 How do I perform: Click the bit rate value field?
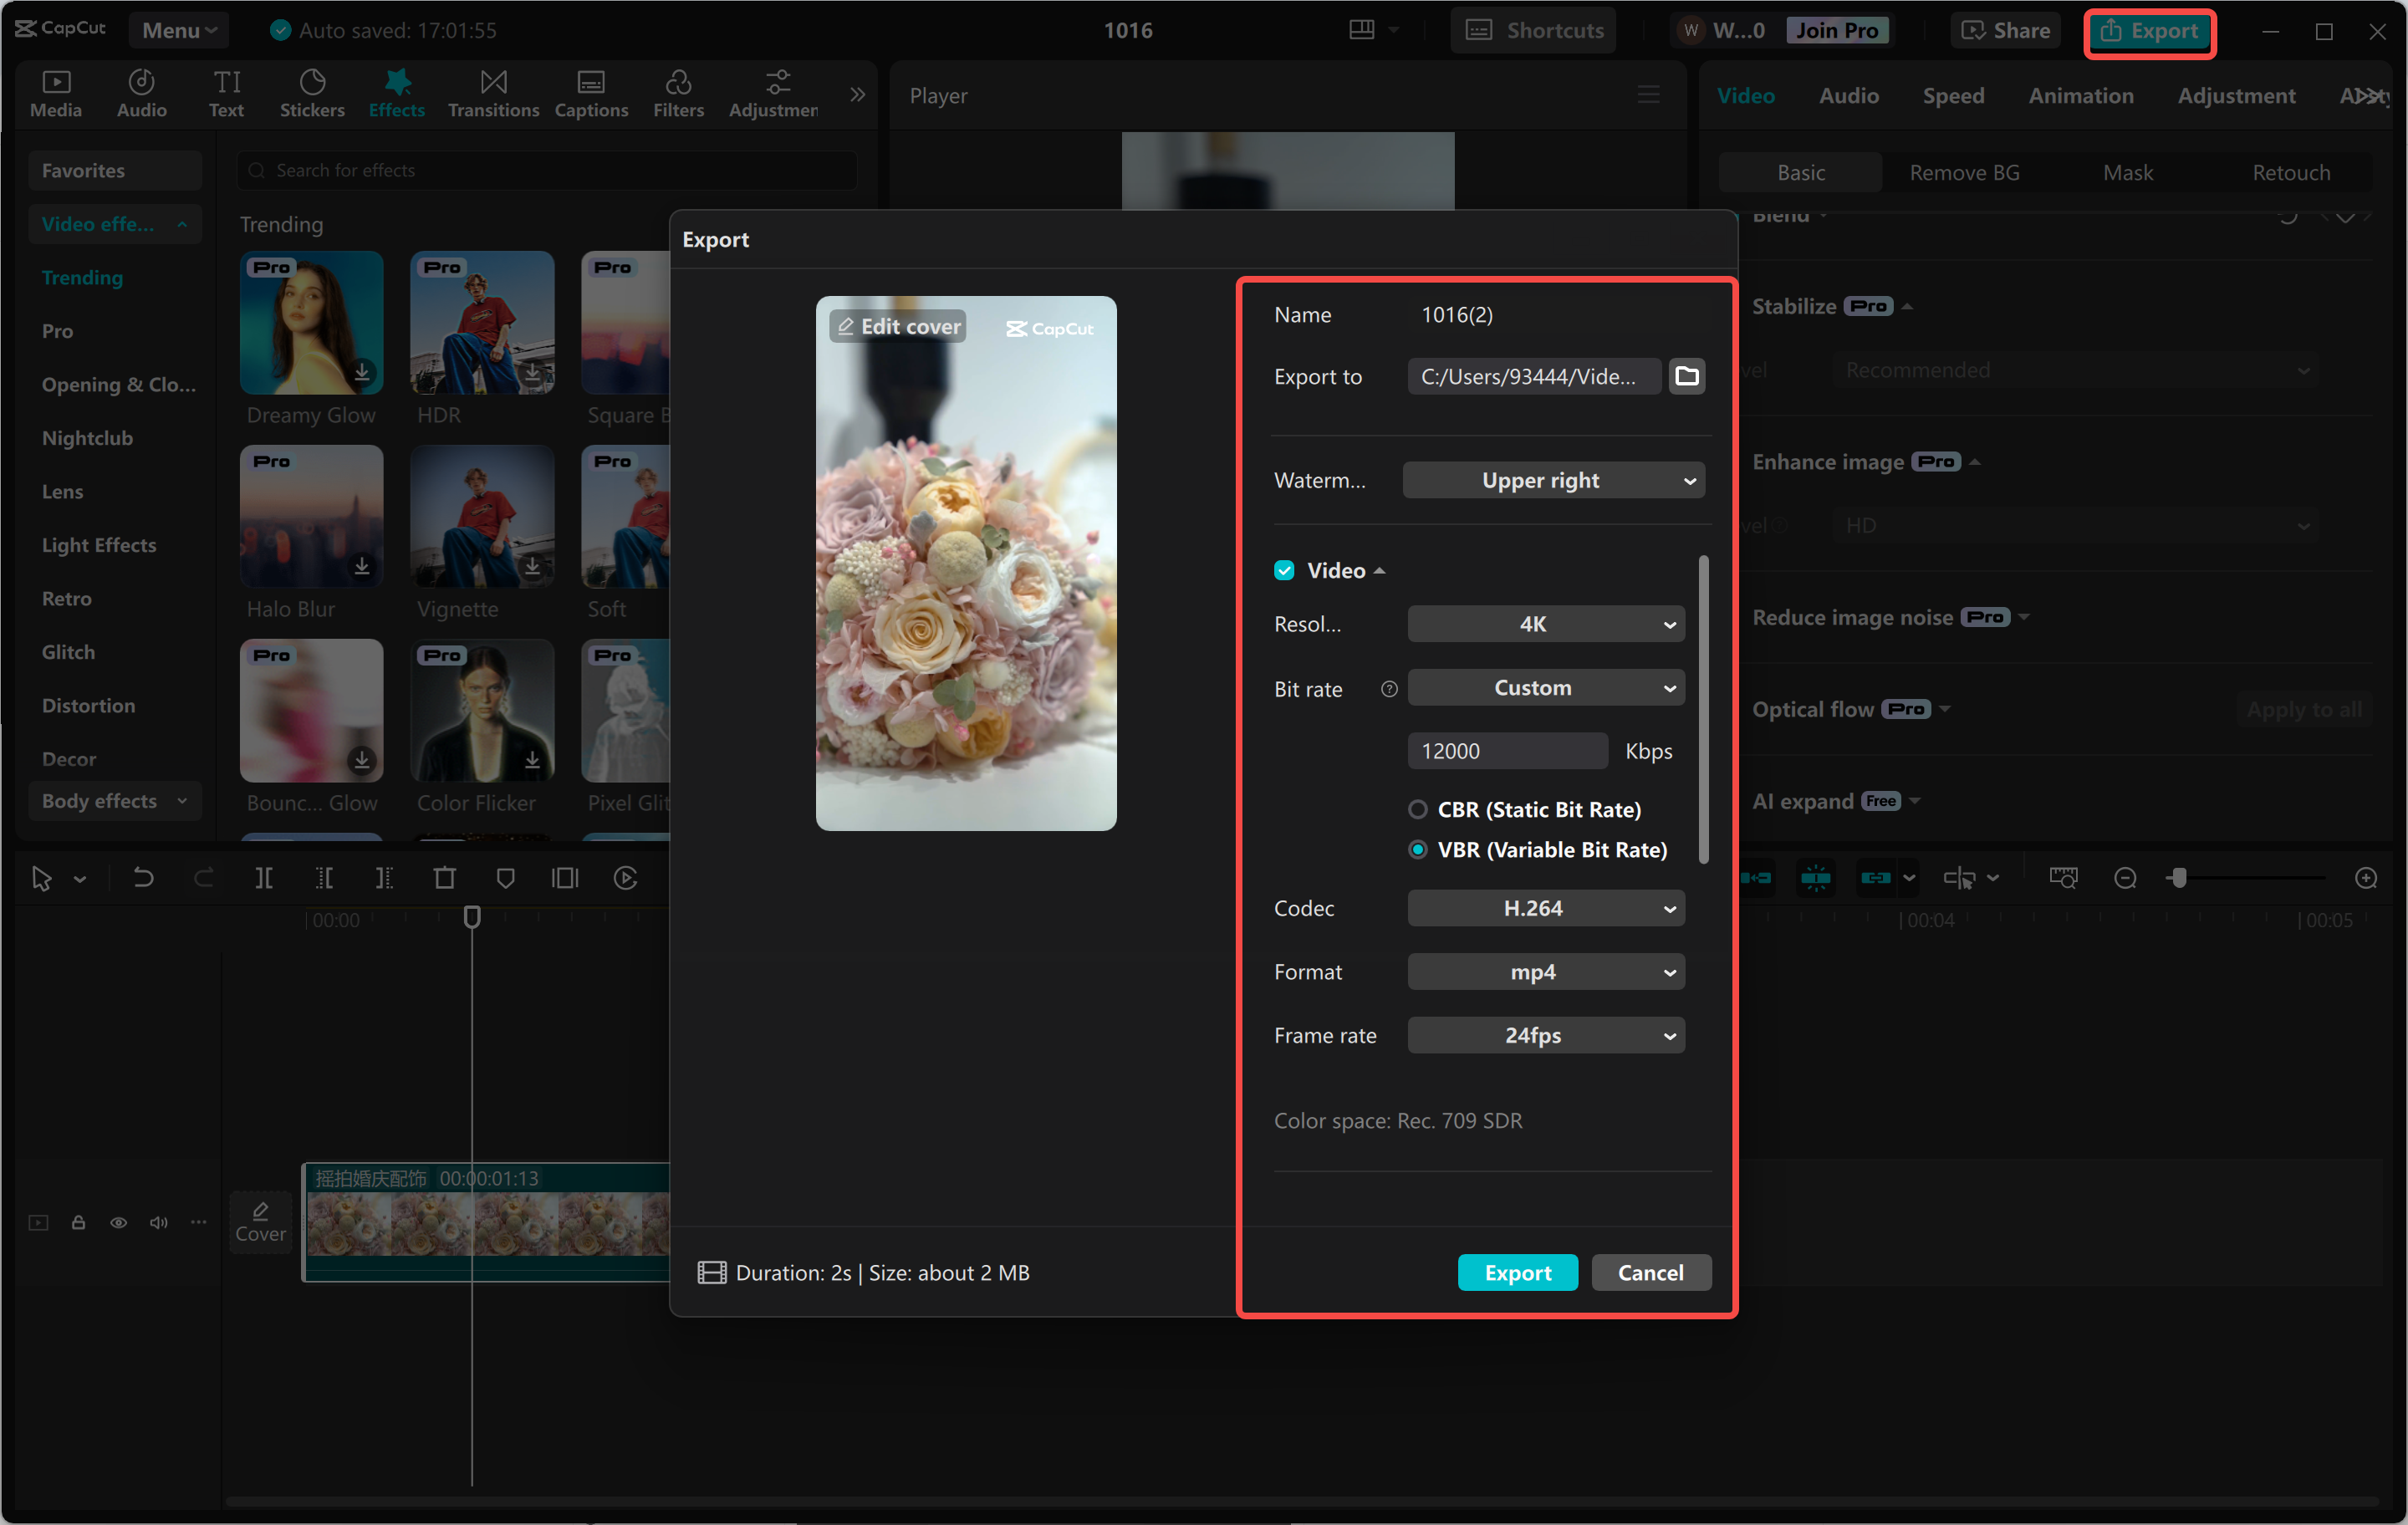pyautogui.click(x=1508, y=750)
